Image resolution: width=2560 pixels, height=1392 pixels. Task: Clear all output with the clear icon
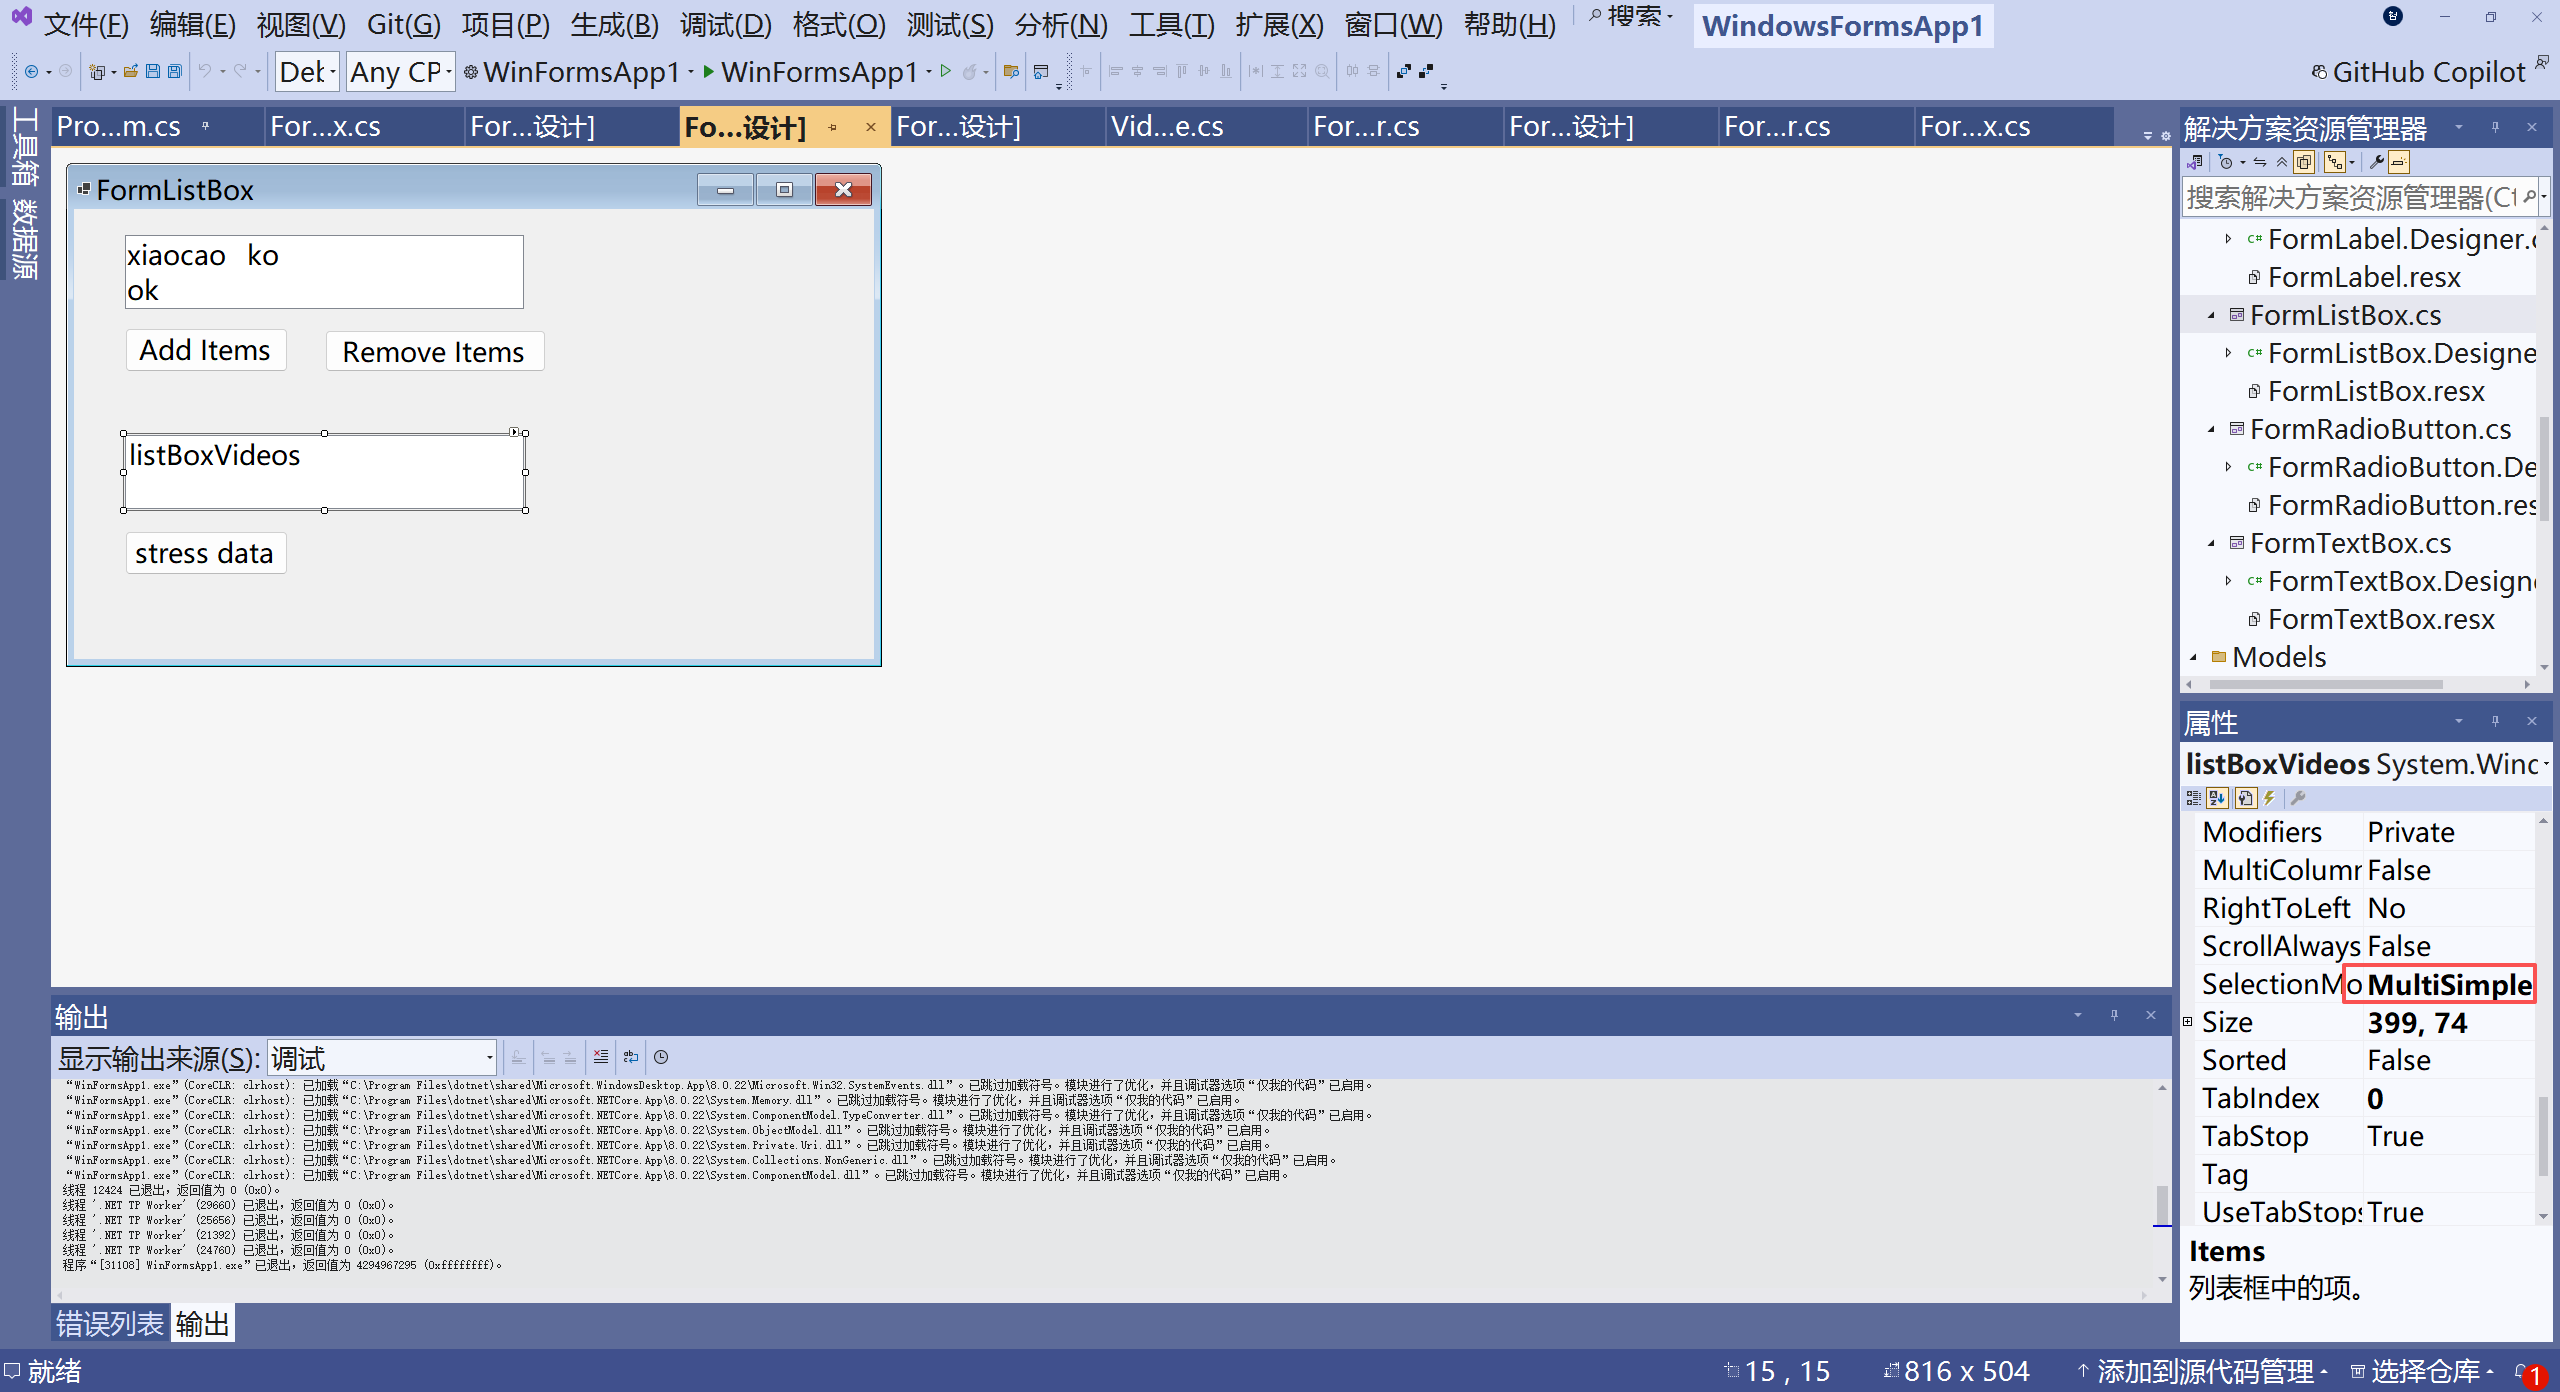(600, 1057)
